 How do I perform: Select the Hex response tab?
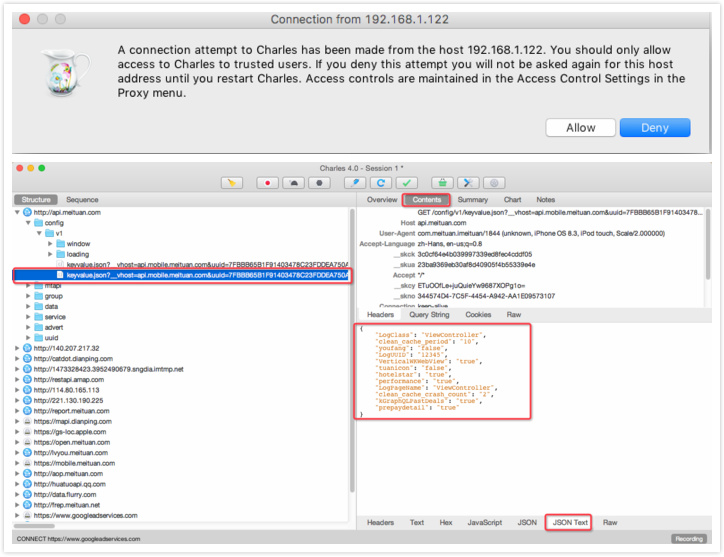click(446, 522)
